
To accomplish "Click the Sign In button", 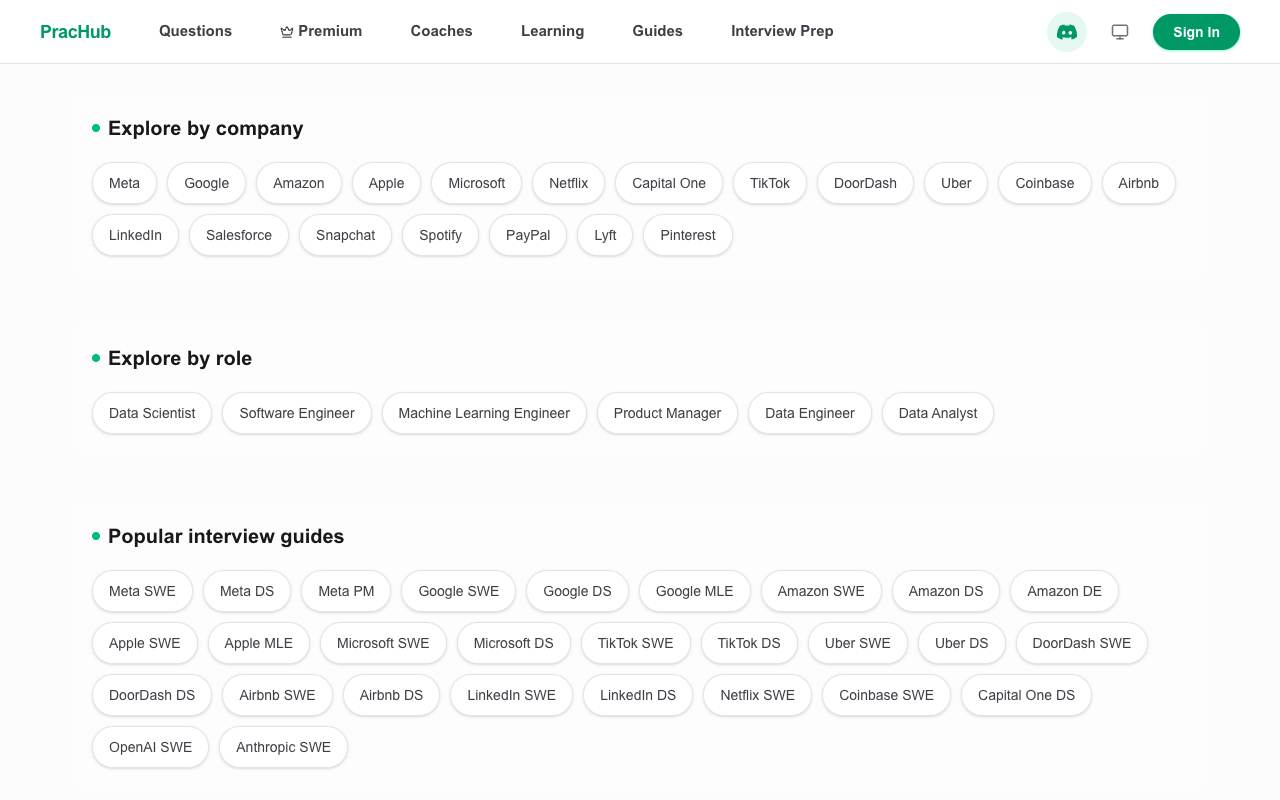I will (1196, 32).
